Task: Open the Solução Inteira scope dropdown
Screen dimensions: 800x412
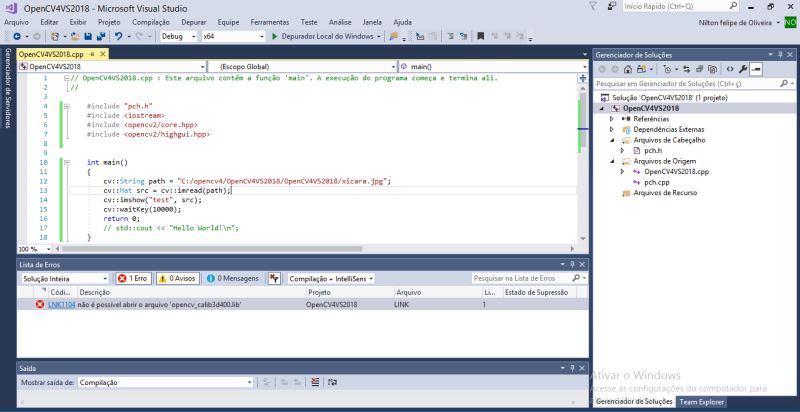Action: [65, 278]
